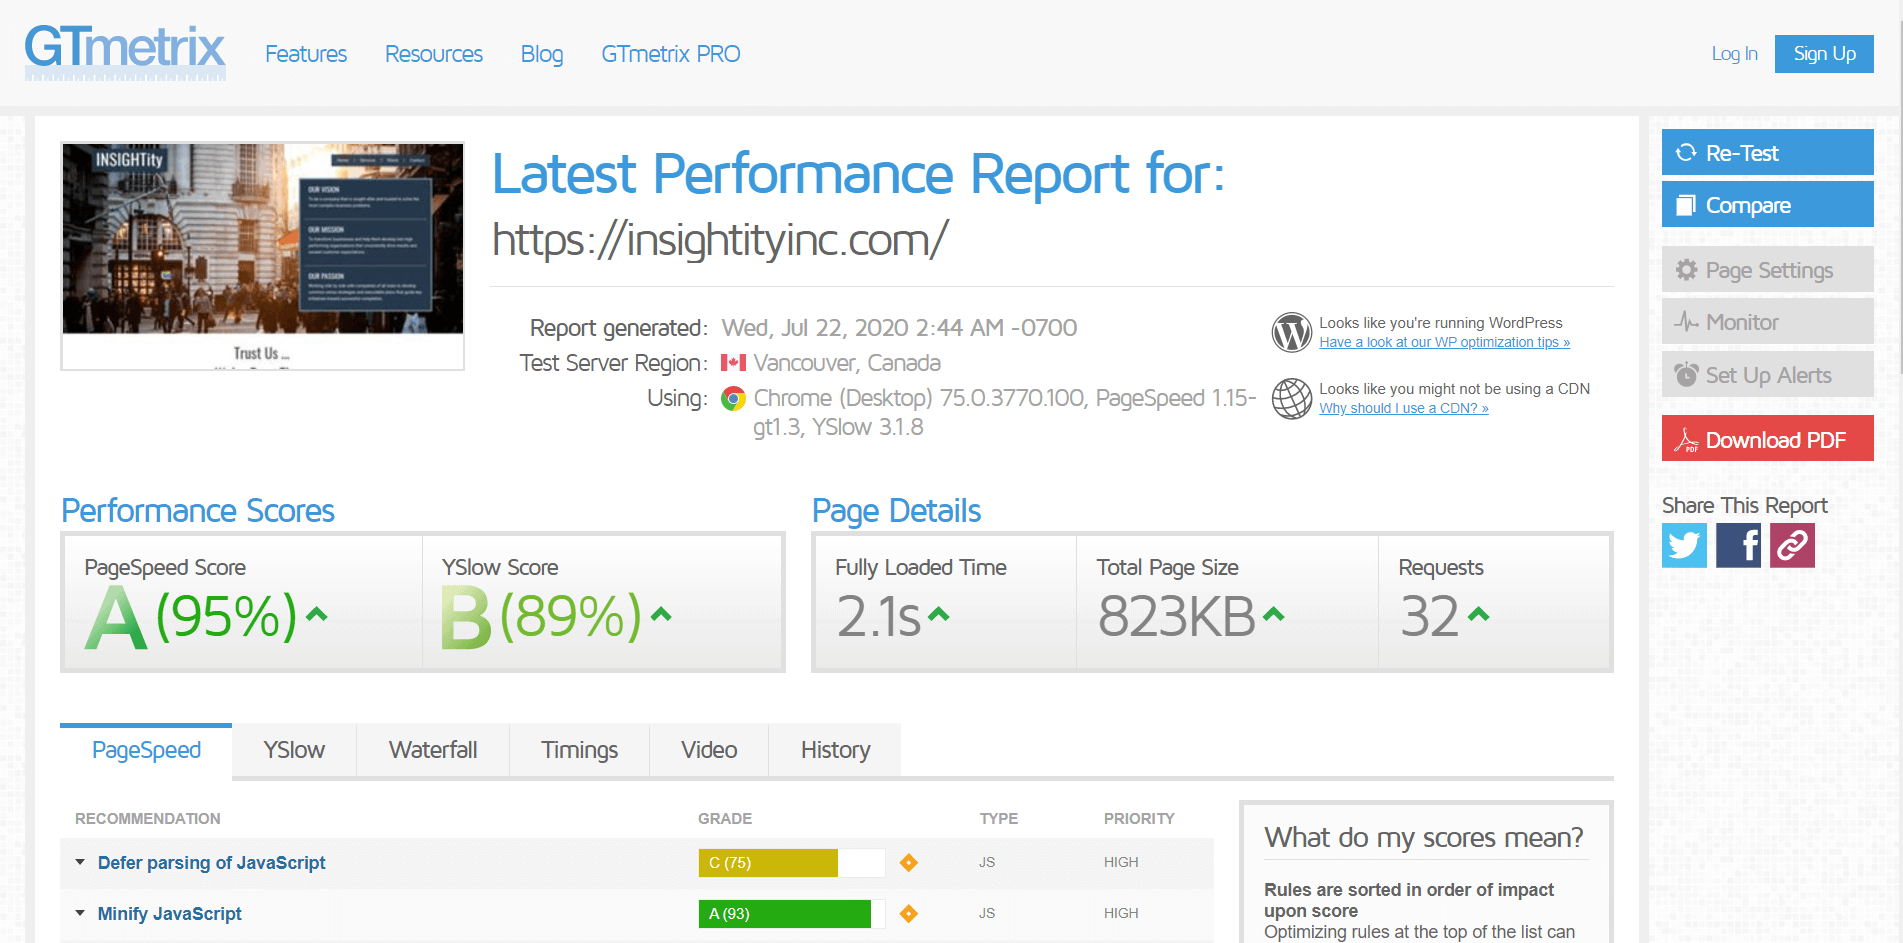Image resolution: width=1903 pixels, height=943 pixels.
Task: Open GTmetrix PRO page
Action: [671, 54]
